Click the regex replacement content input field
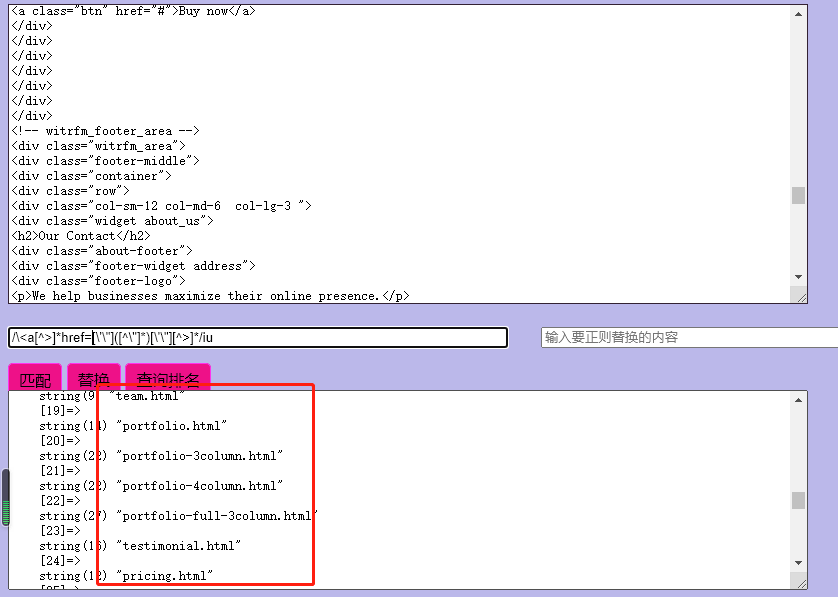 [x=689, y=338]
